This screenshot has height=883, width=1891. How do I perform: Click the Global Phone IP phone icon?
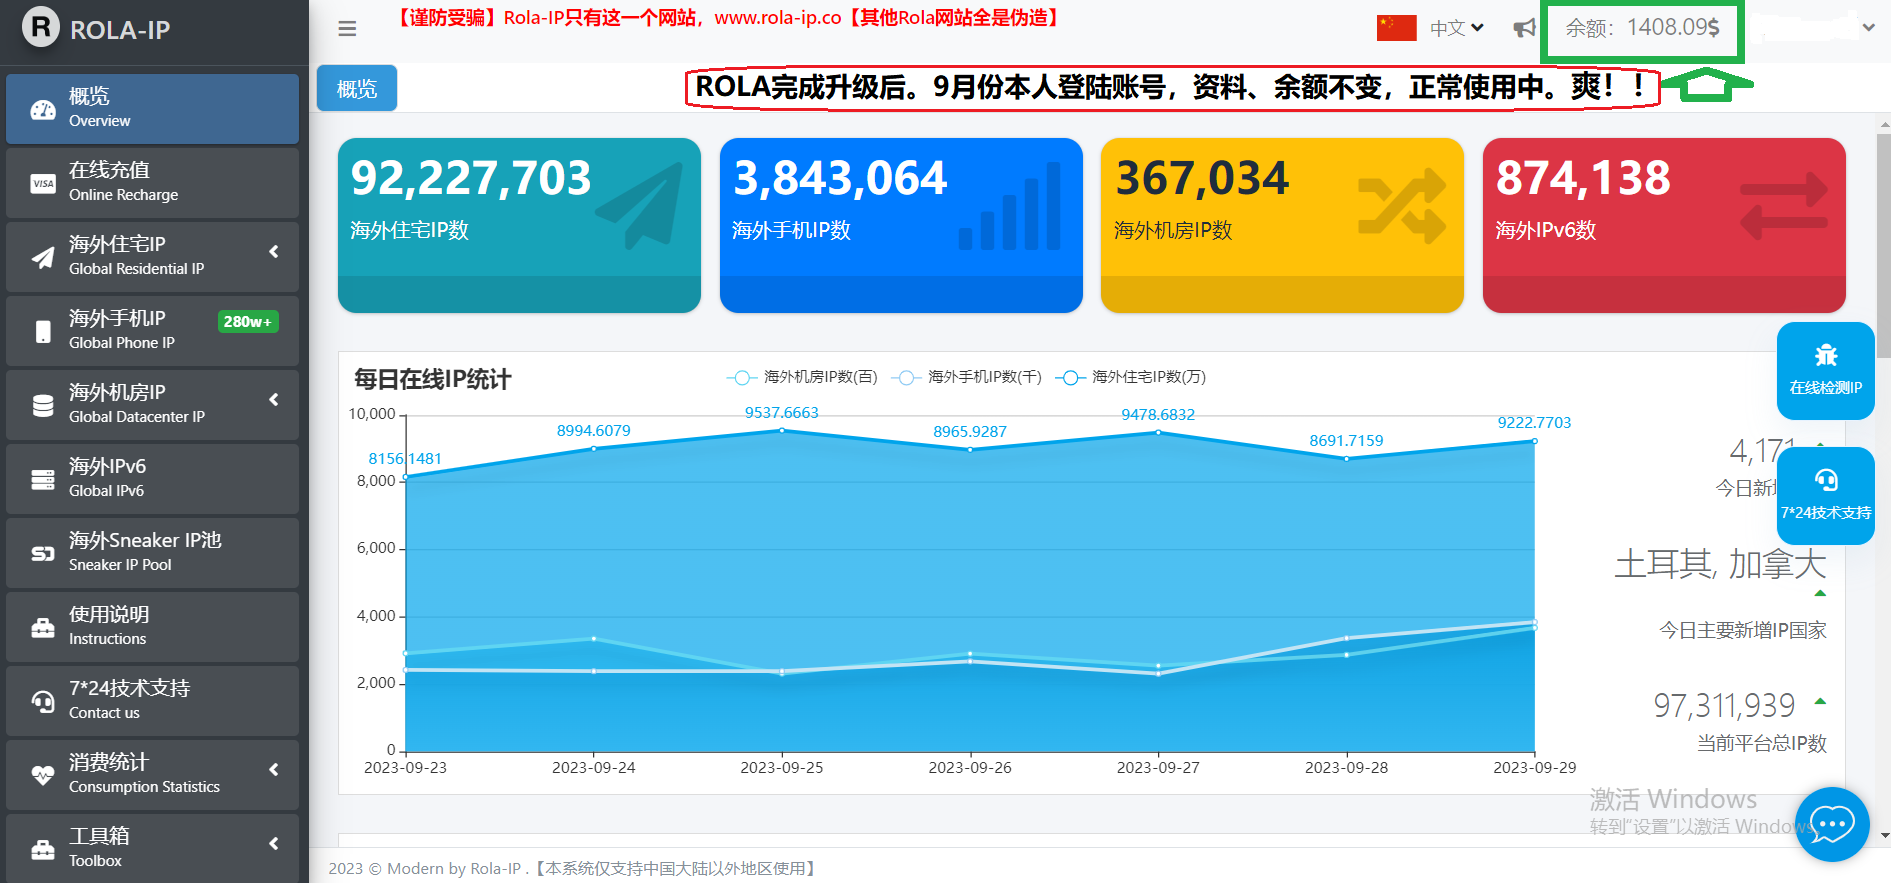tap(43, 331)
